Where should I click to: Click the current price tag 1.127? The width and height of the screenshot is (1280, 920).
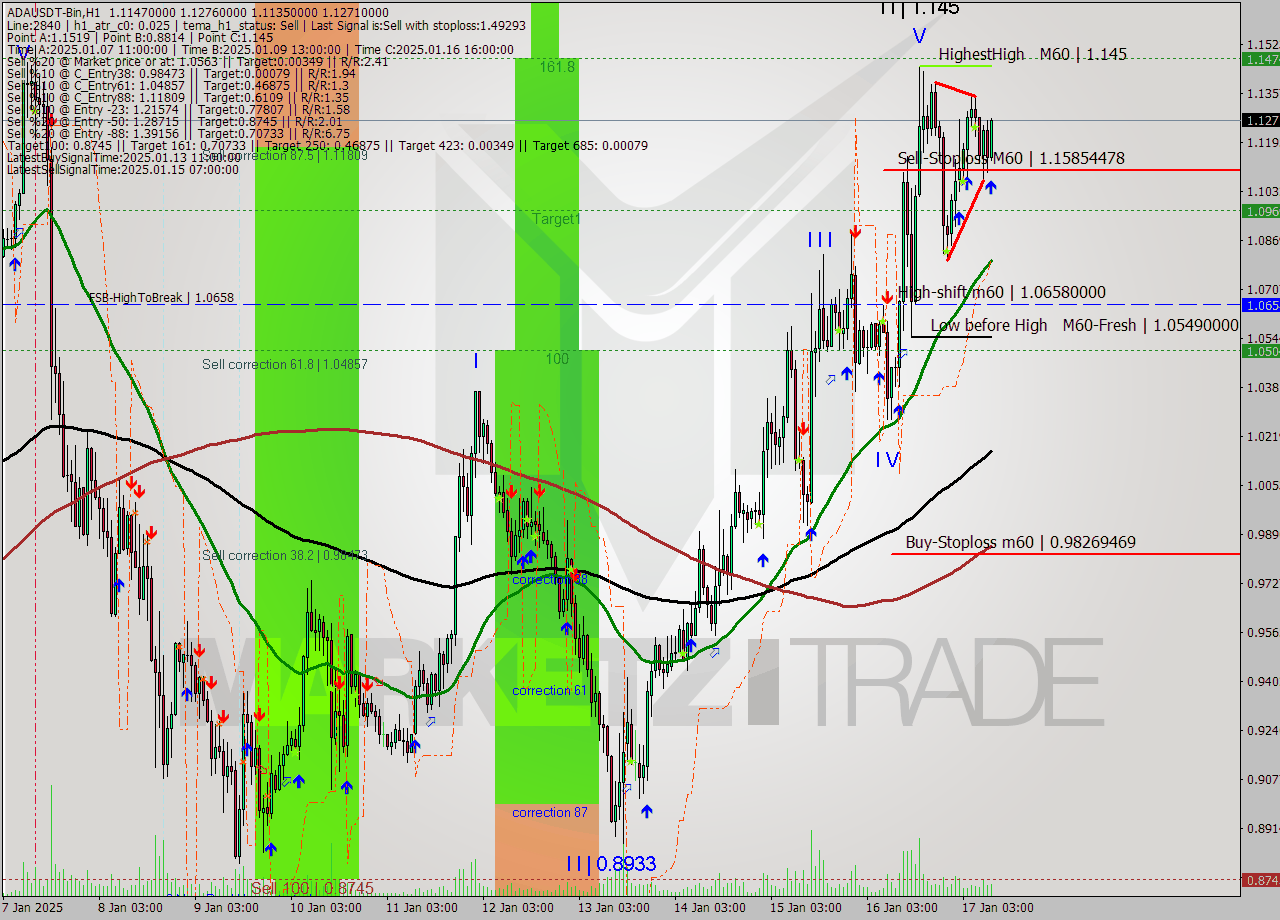pos(1260,120)
